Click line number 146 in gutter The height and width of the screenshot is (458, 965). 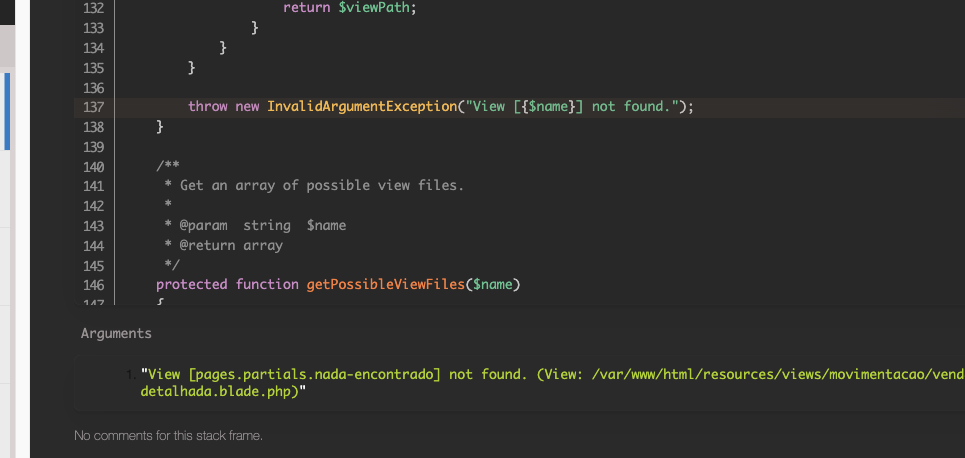pos(94,285)
